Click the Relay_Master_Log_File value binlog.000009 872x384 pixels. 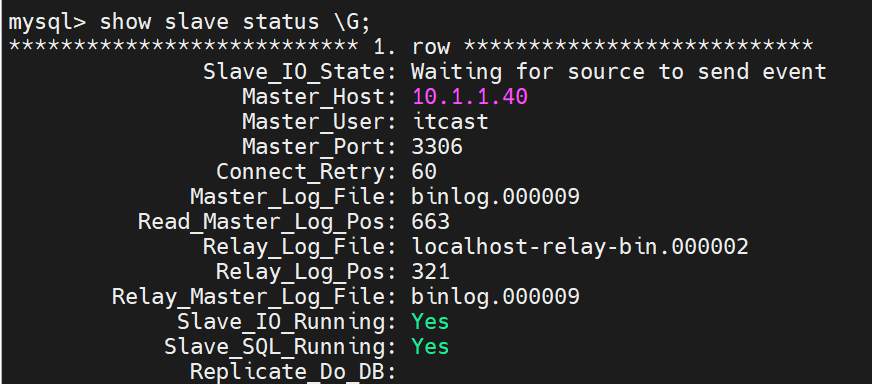(496, 297)
